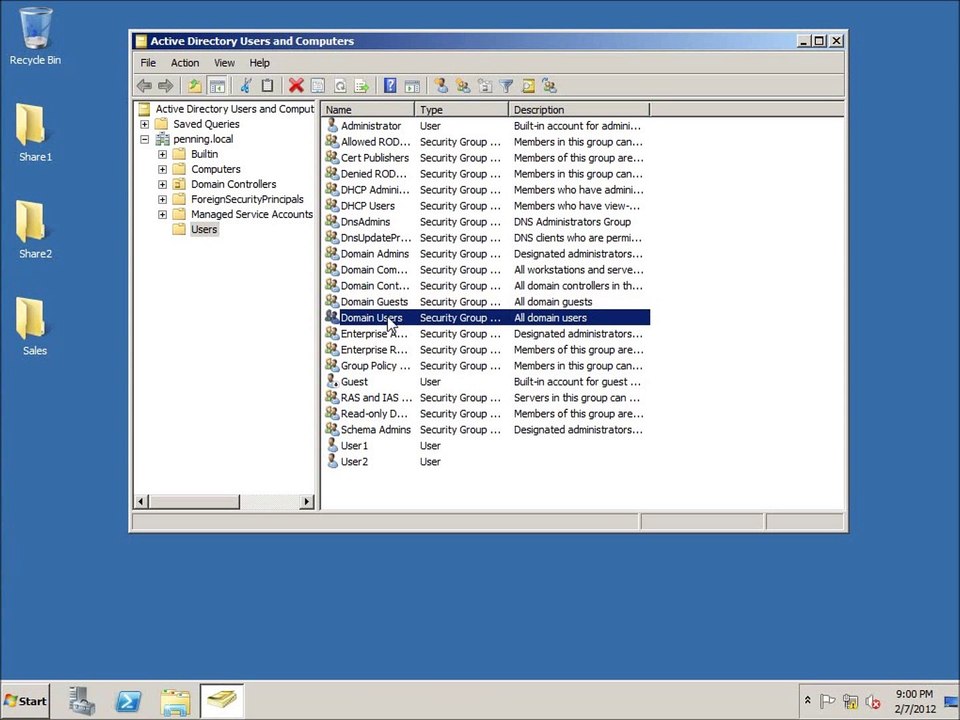The height and width of the screenshot is (720, 960).
Task: Click the Cut scissors icon
Action: (246, 86)
